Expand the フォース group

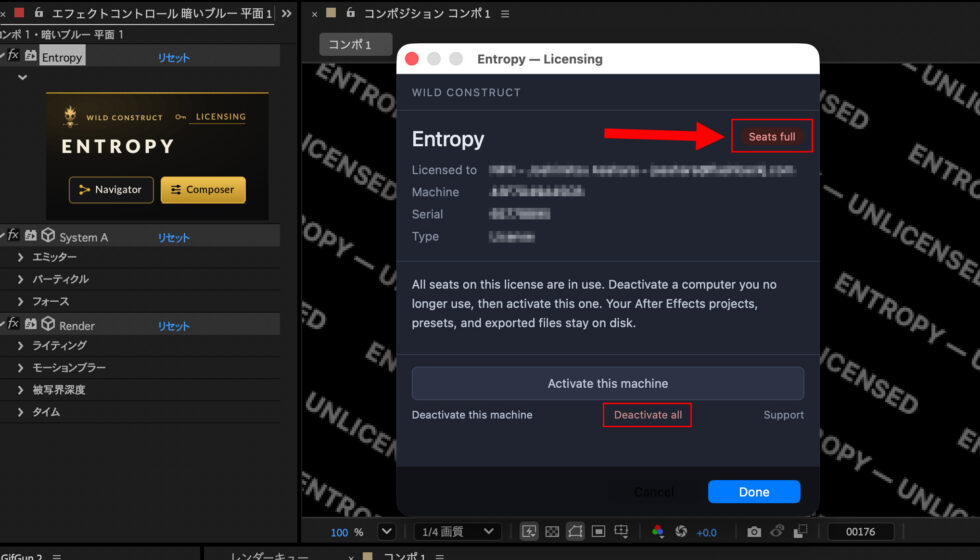click(21, 301)
